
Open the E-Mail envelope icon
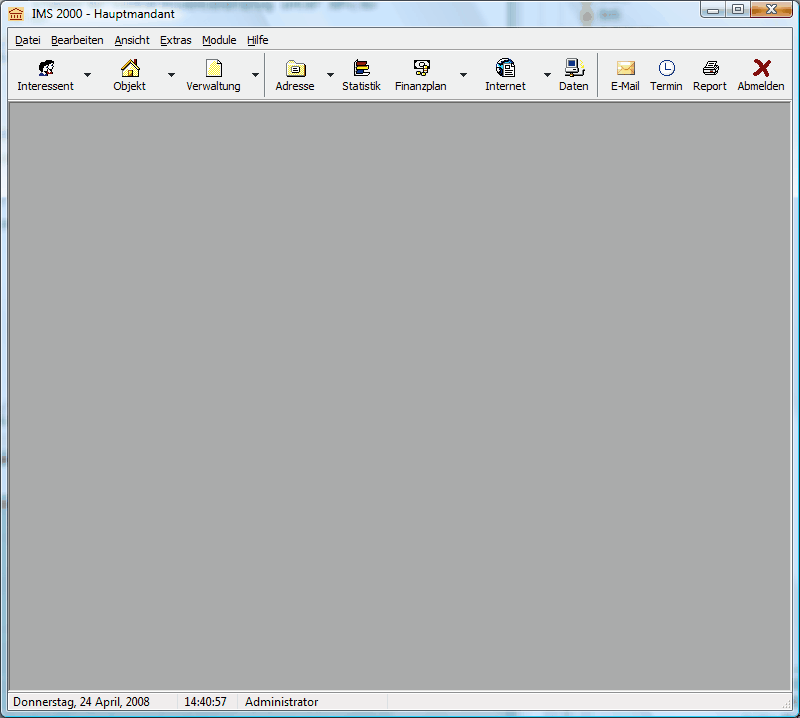point(626,68)
